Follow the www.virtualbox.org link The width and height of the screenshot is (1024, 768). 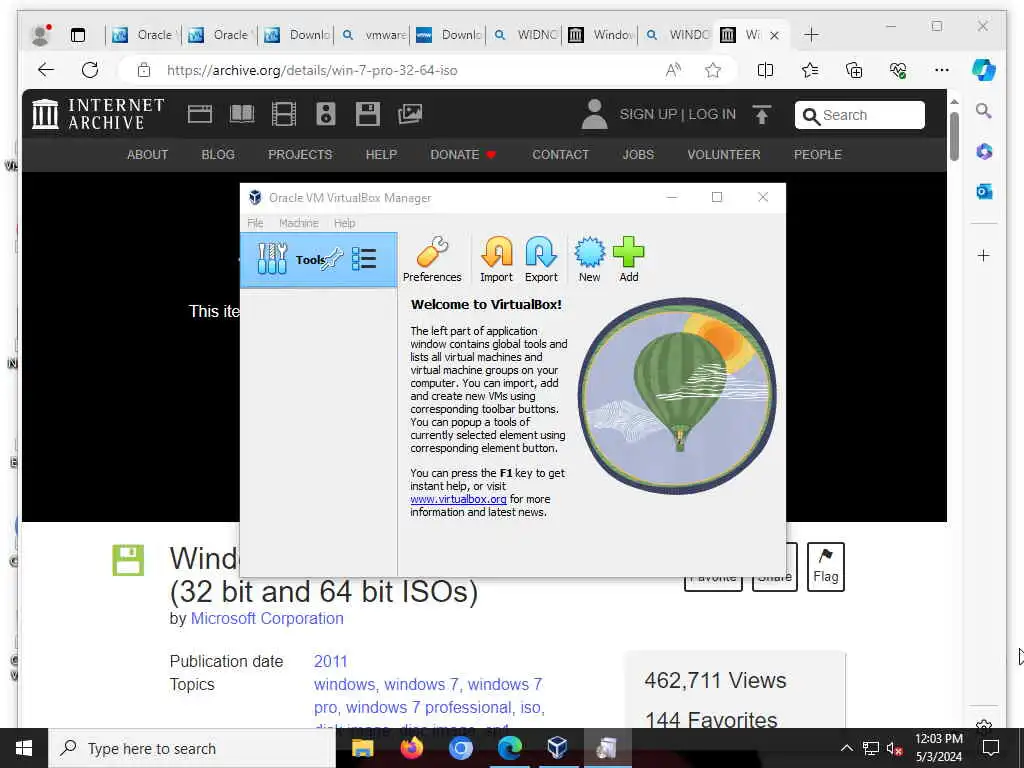458,499
